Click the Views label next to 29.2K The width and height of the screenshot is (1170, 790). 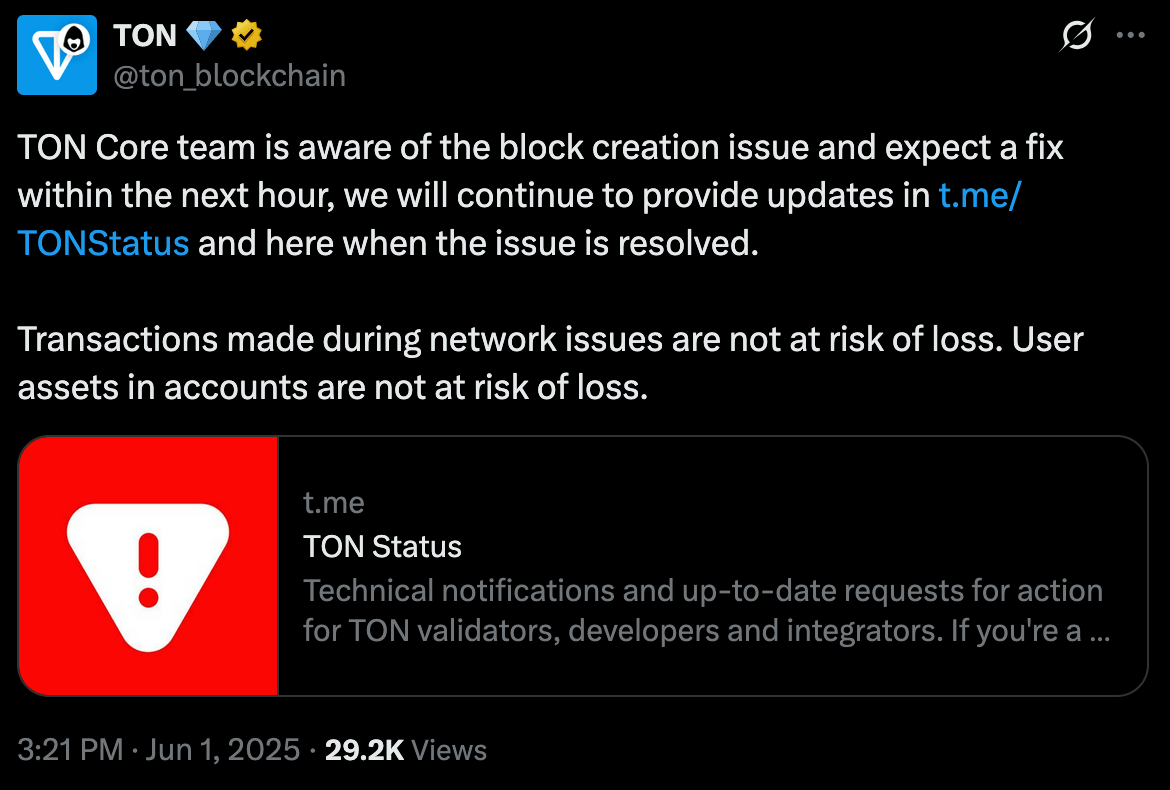[x=449, y=750]
